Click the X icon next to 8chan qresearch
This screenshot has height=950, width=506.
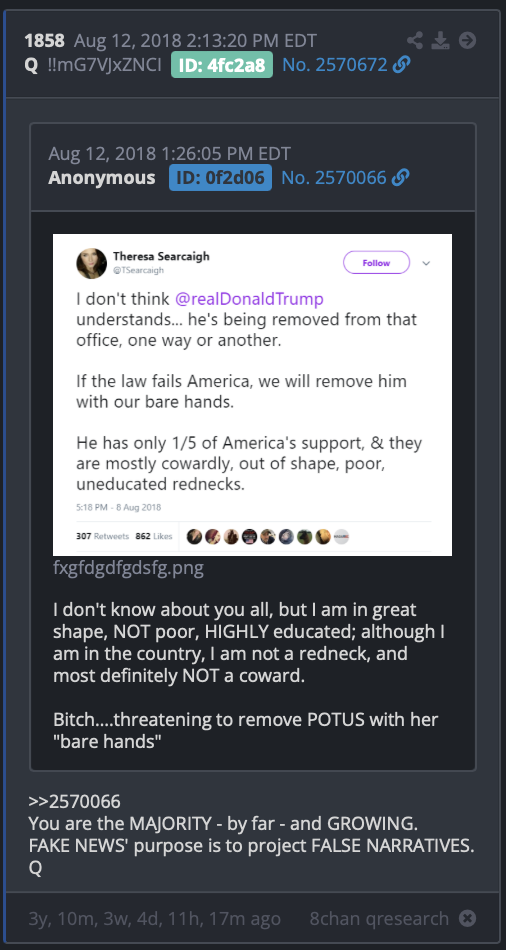467,918
